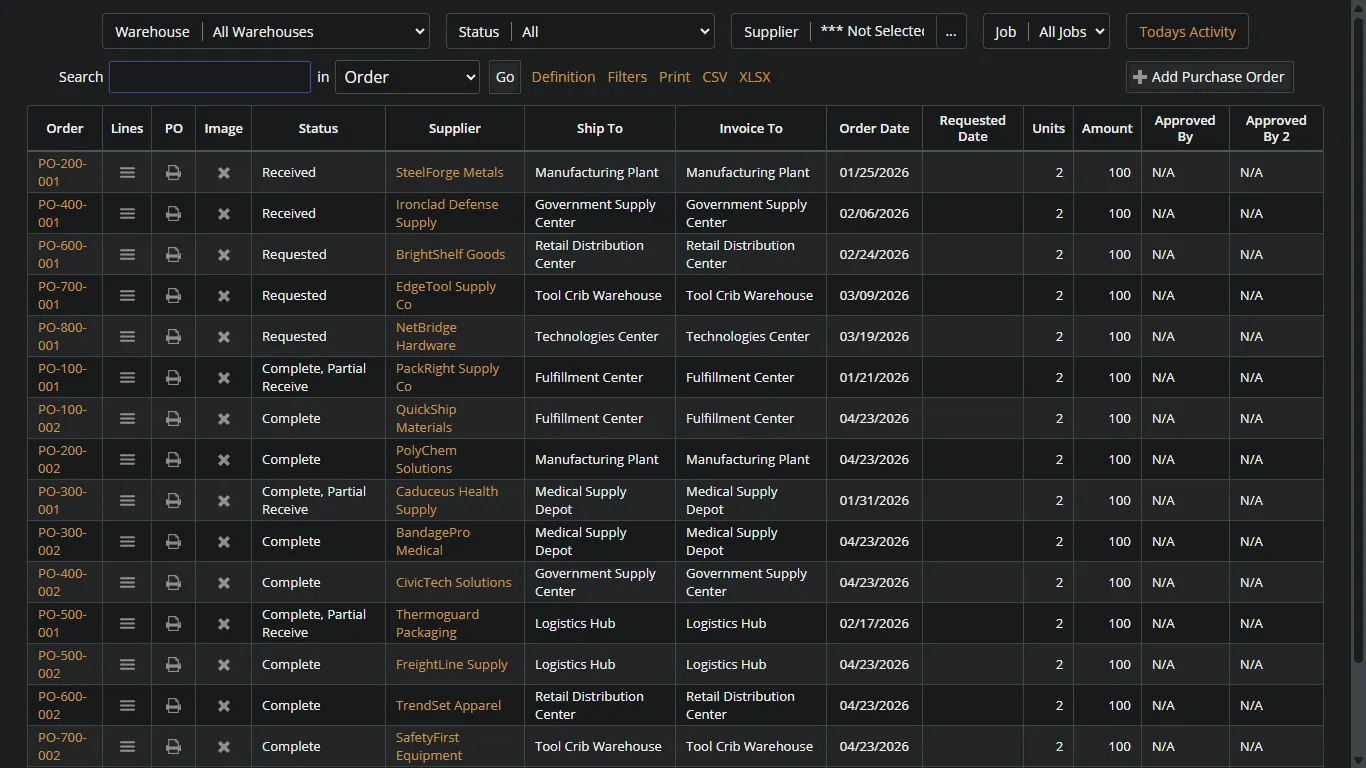Viewport: 1366px width, 768px height.
Task: Open lines menu for PO-700-001
Action: coord(127,296)
